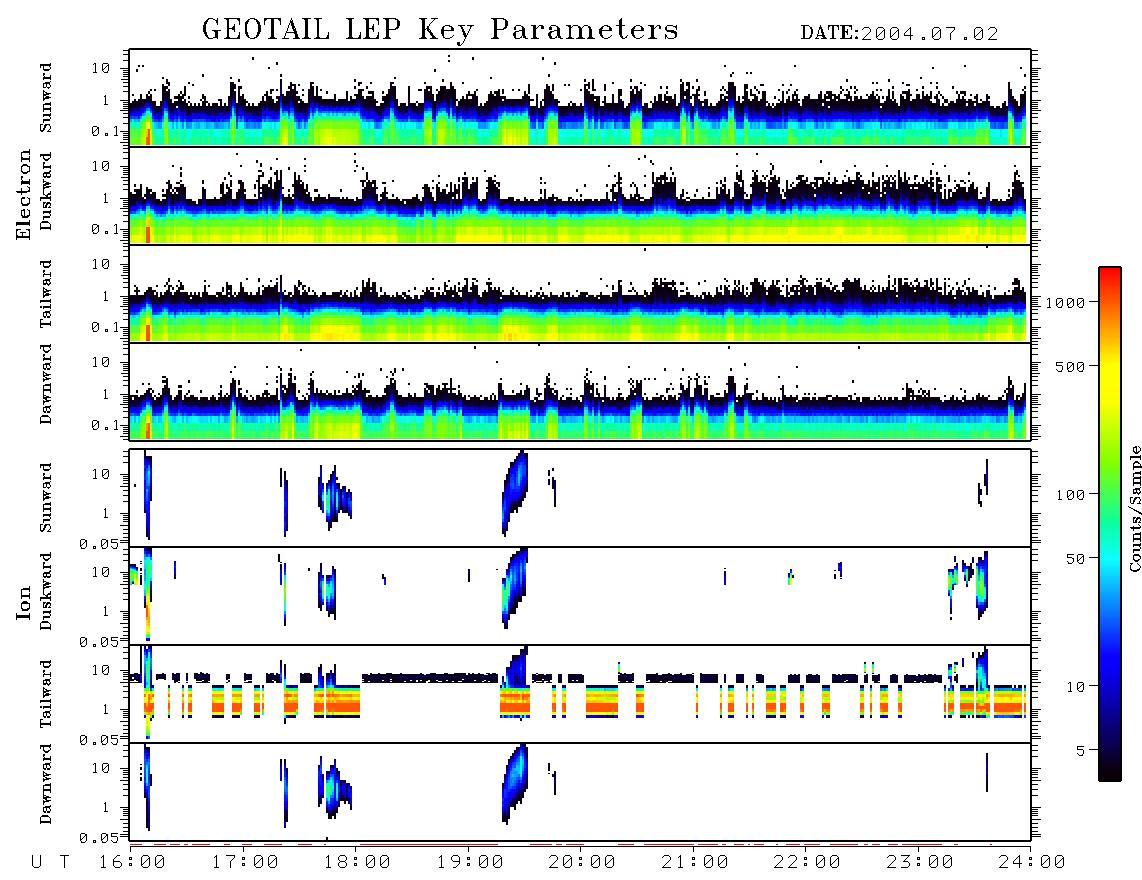The width and height of the screenshot is (1142, 880).
Task: Click the 21:00 time axis label
Action: coord(695,862)
